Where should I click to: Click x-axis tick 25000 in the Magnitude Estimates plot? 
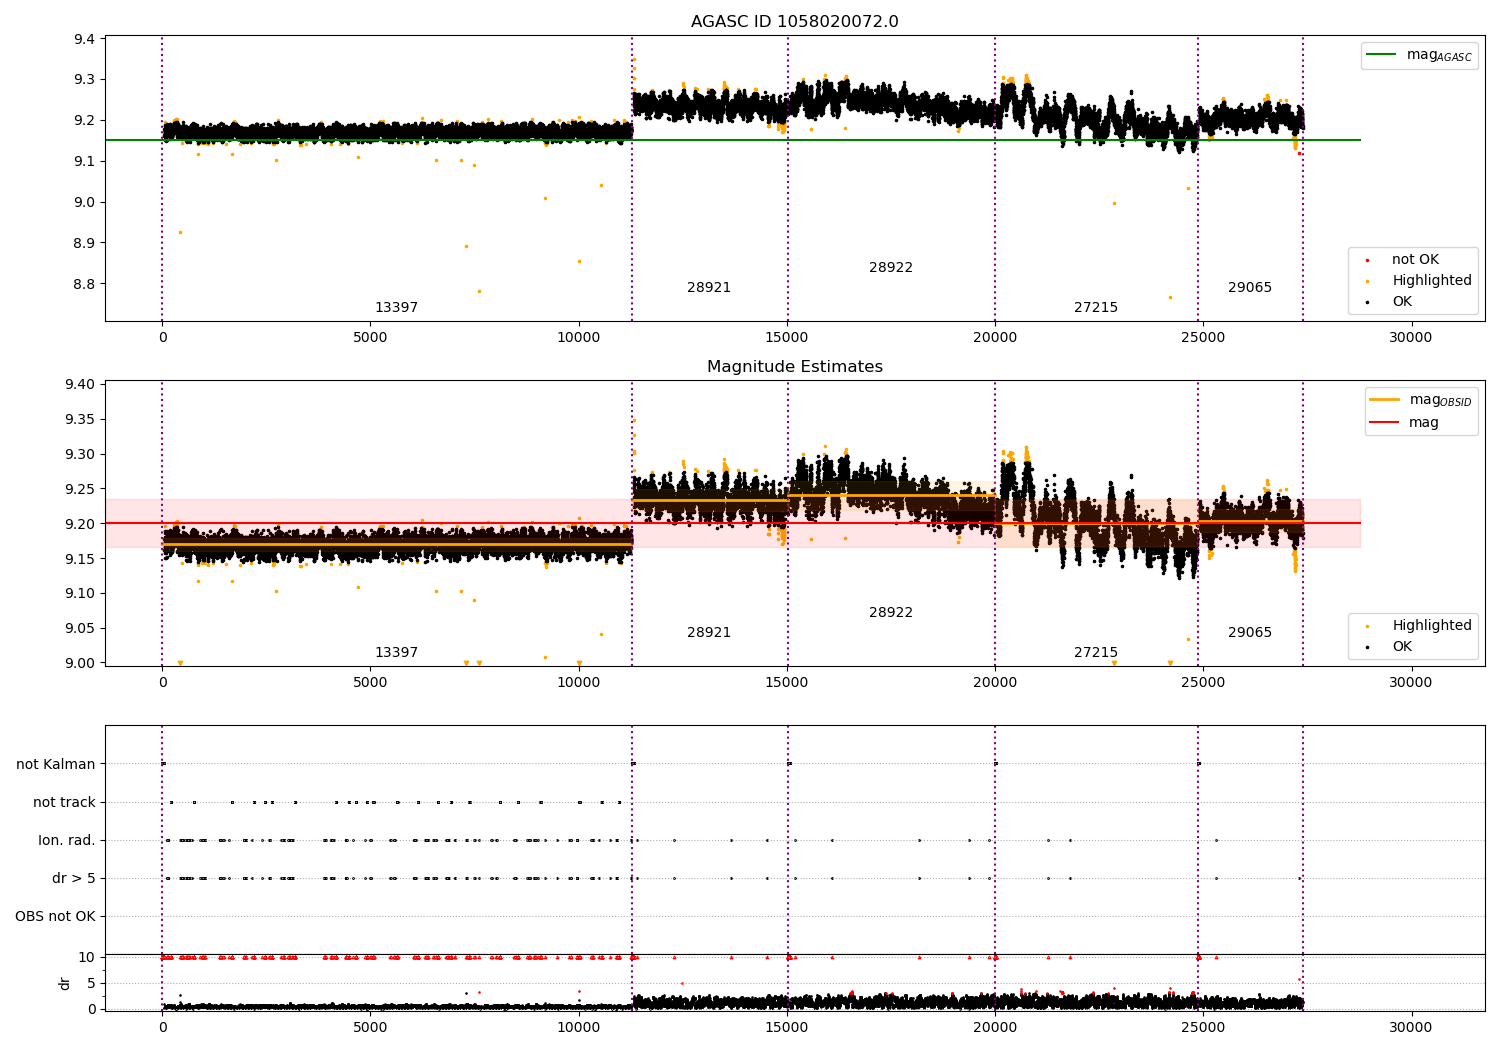tap(1203, 683)
